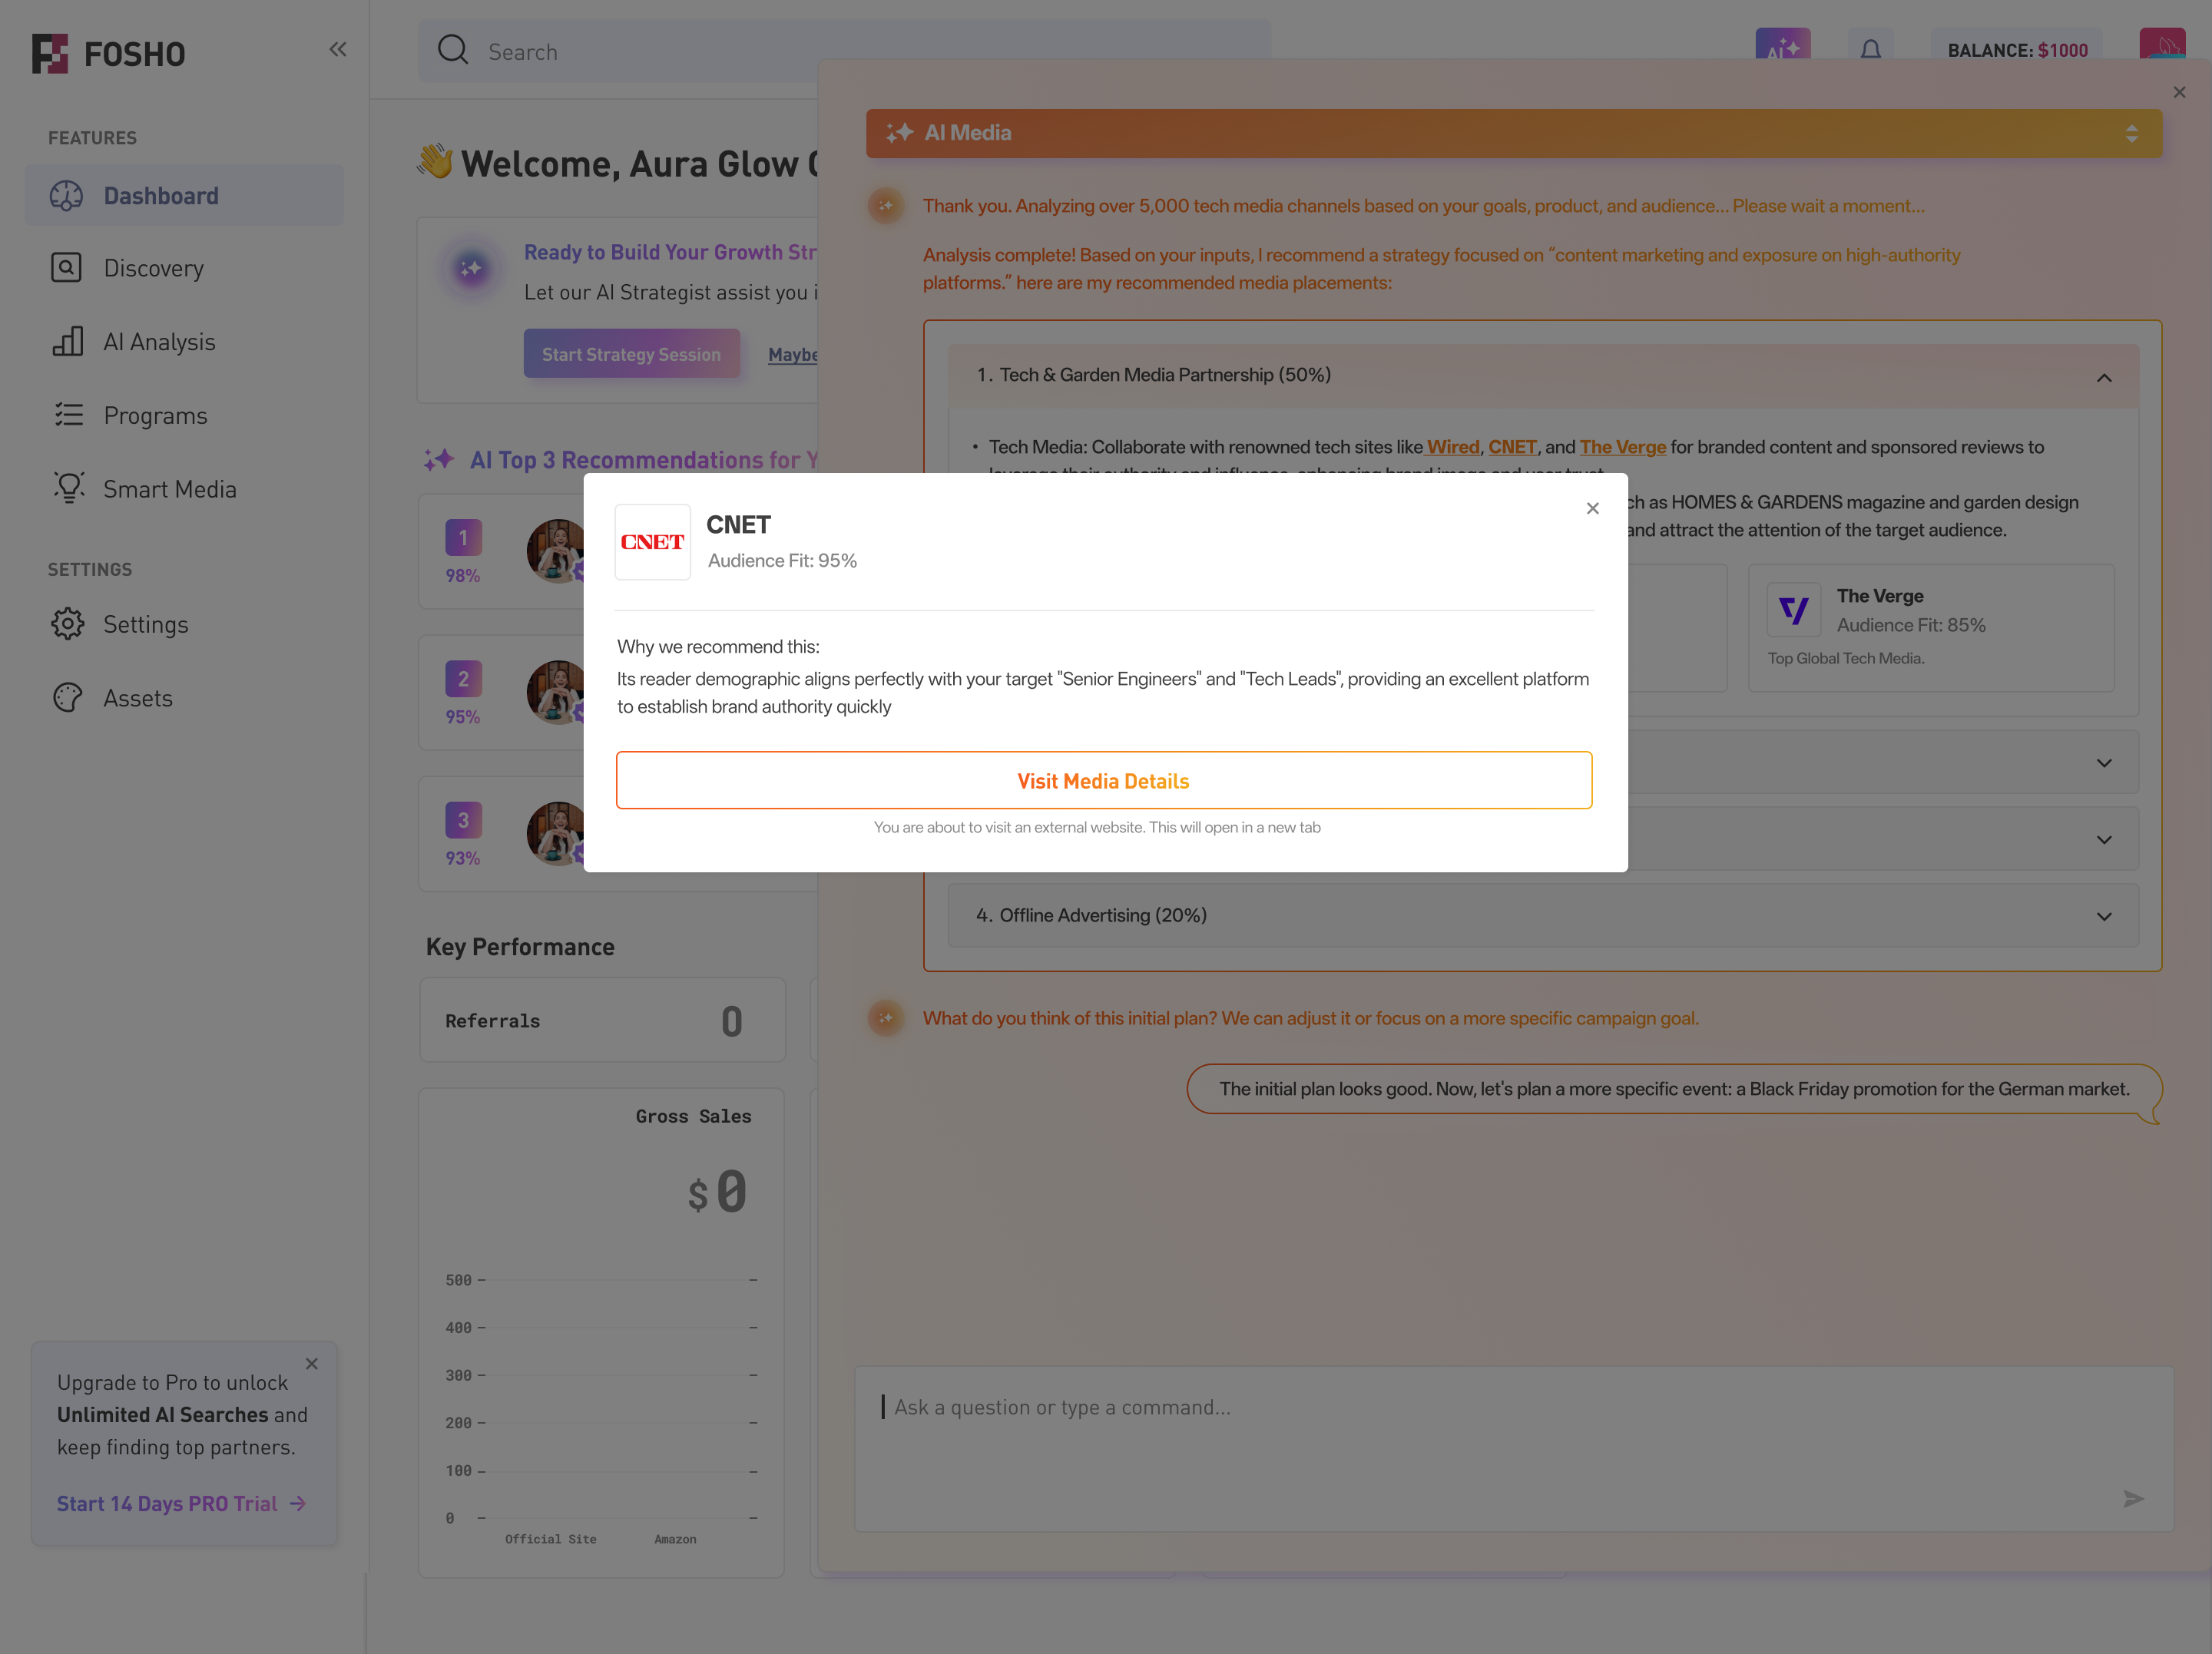Open The Verge link in chat text
The width and height of the screenshot is (2212, 1654).
pyautogui.click(x=1623, y=447)
